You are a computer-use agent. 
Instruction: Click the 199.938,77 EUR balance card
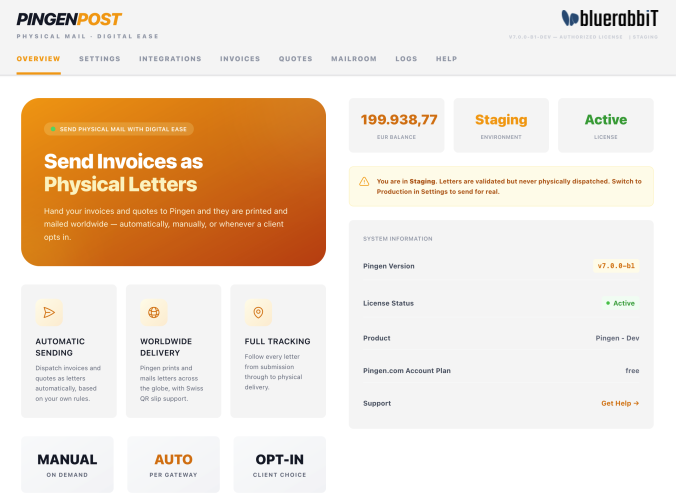pos(397,125)
